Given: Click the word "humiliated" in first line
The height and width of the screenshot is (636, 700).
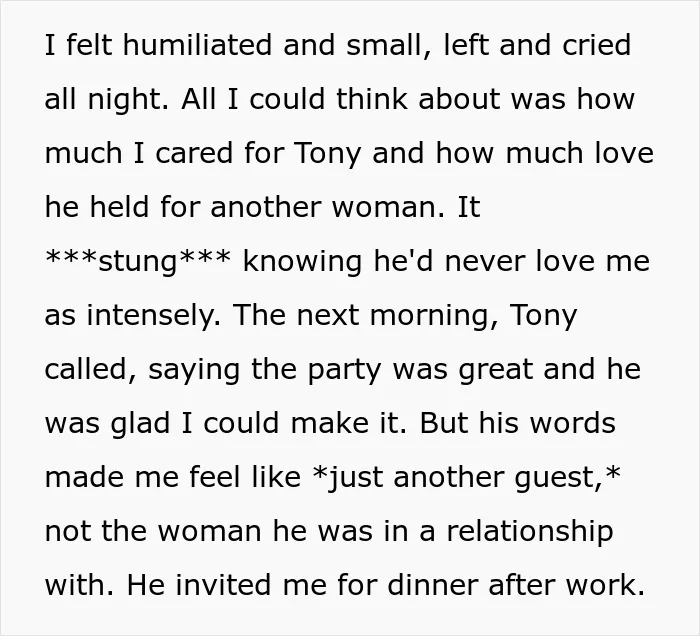Looking at the screenshot, I should (x=197, y=45).
